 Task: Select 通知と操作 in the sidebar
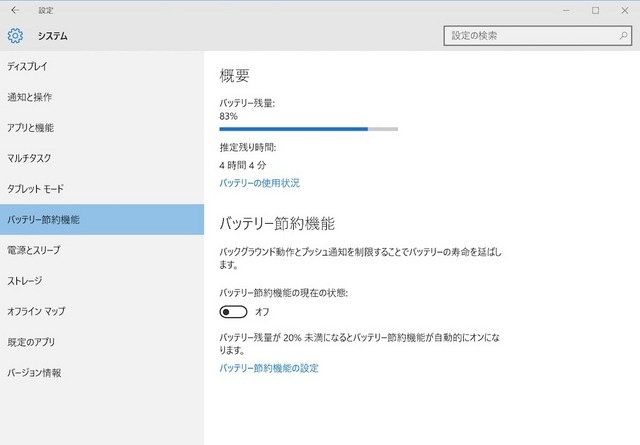[x=102, y=97]
